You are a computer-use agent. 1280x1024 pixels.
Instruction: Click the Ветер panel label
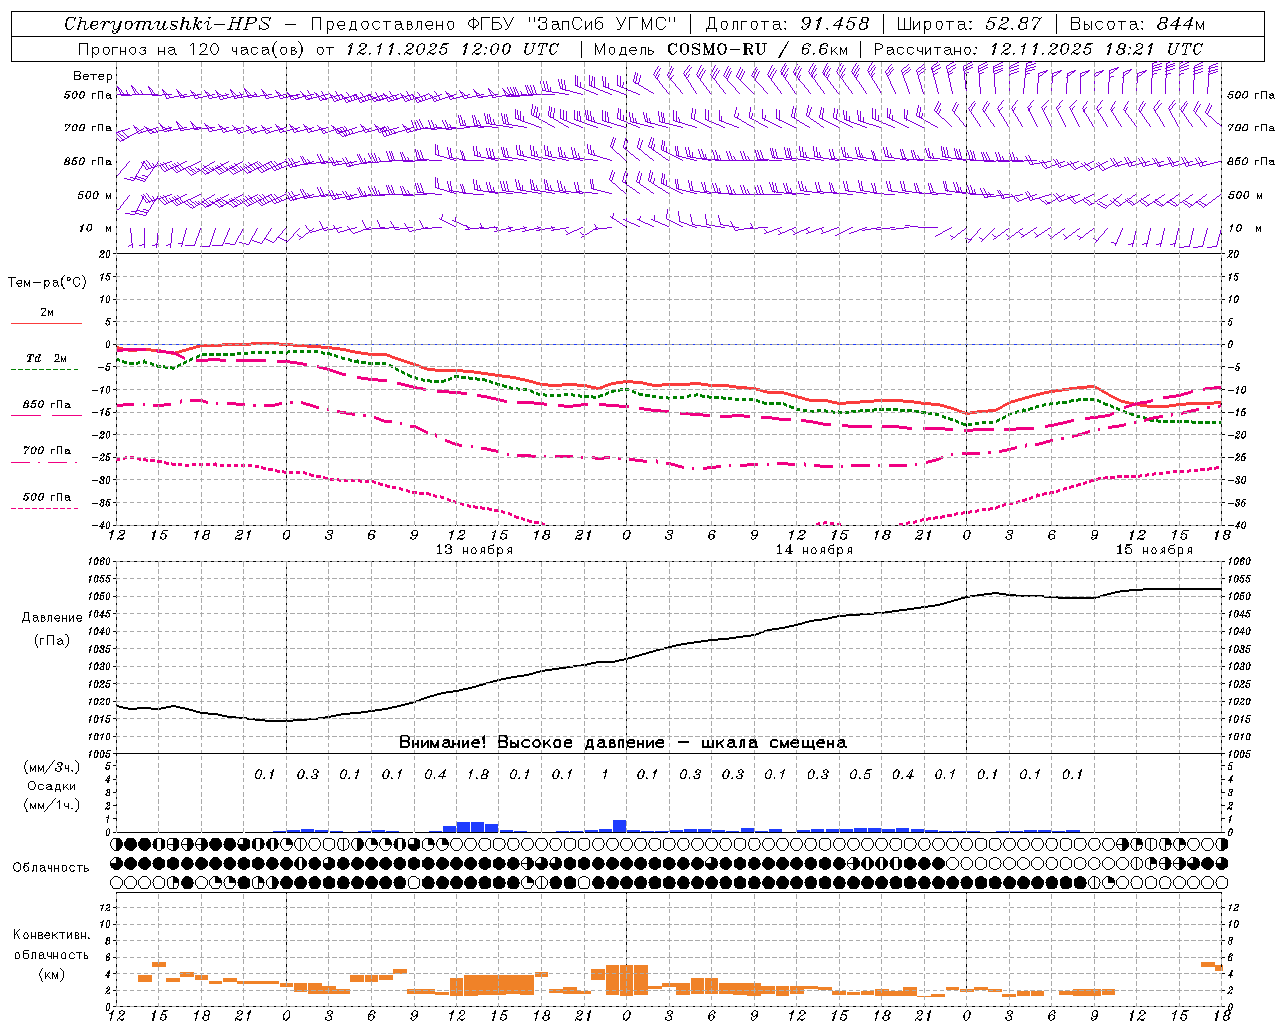[x=93, y=76]
